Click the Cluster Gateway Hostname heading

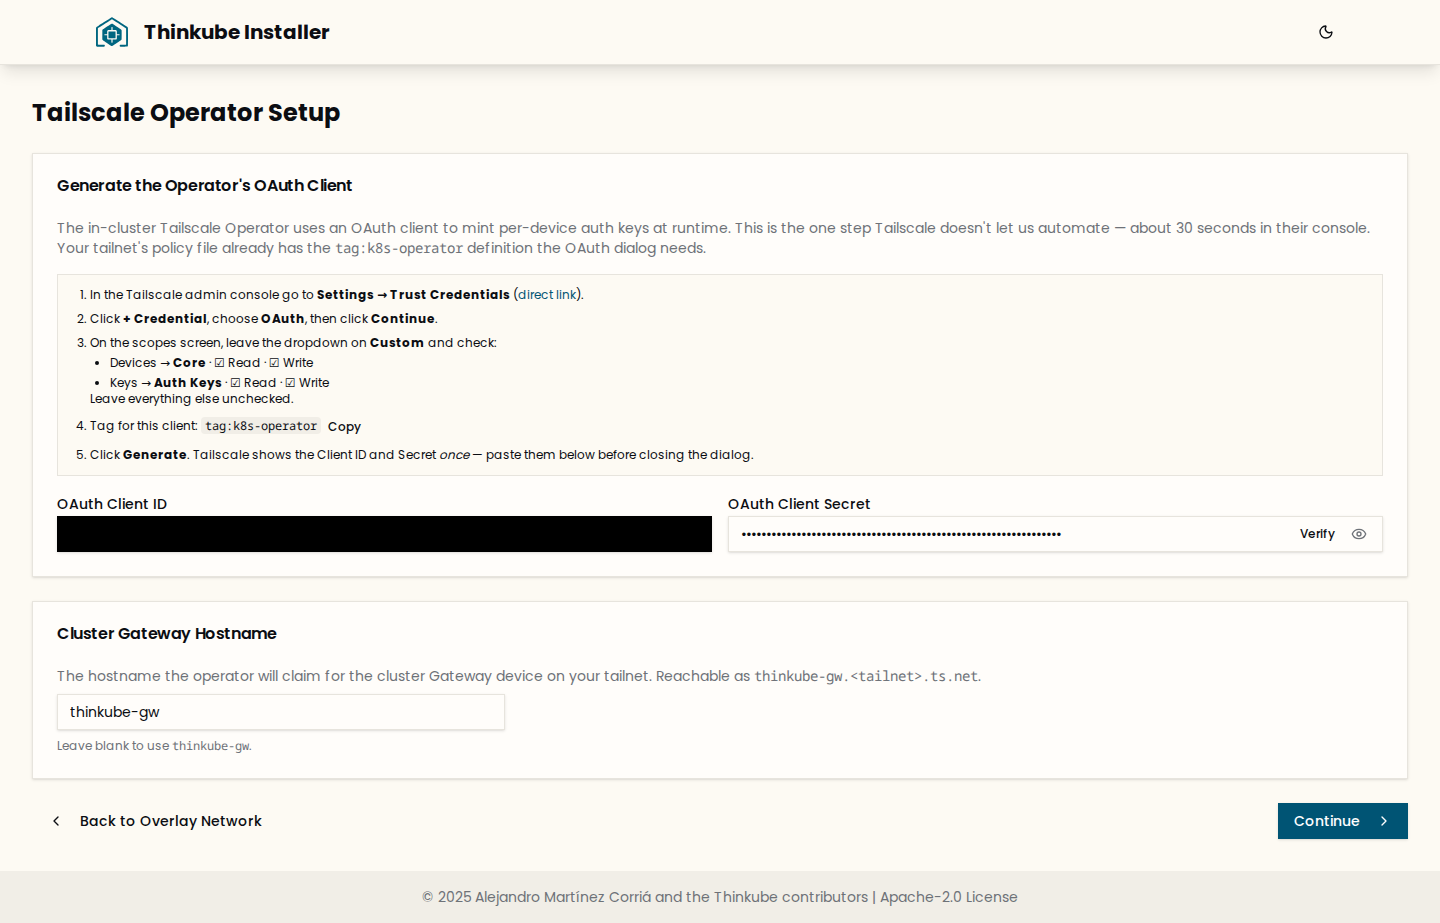(167, 634)
